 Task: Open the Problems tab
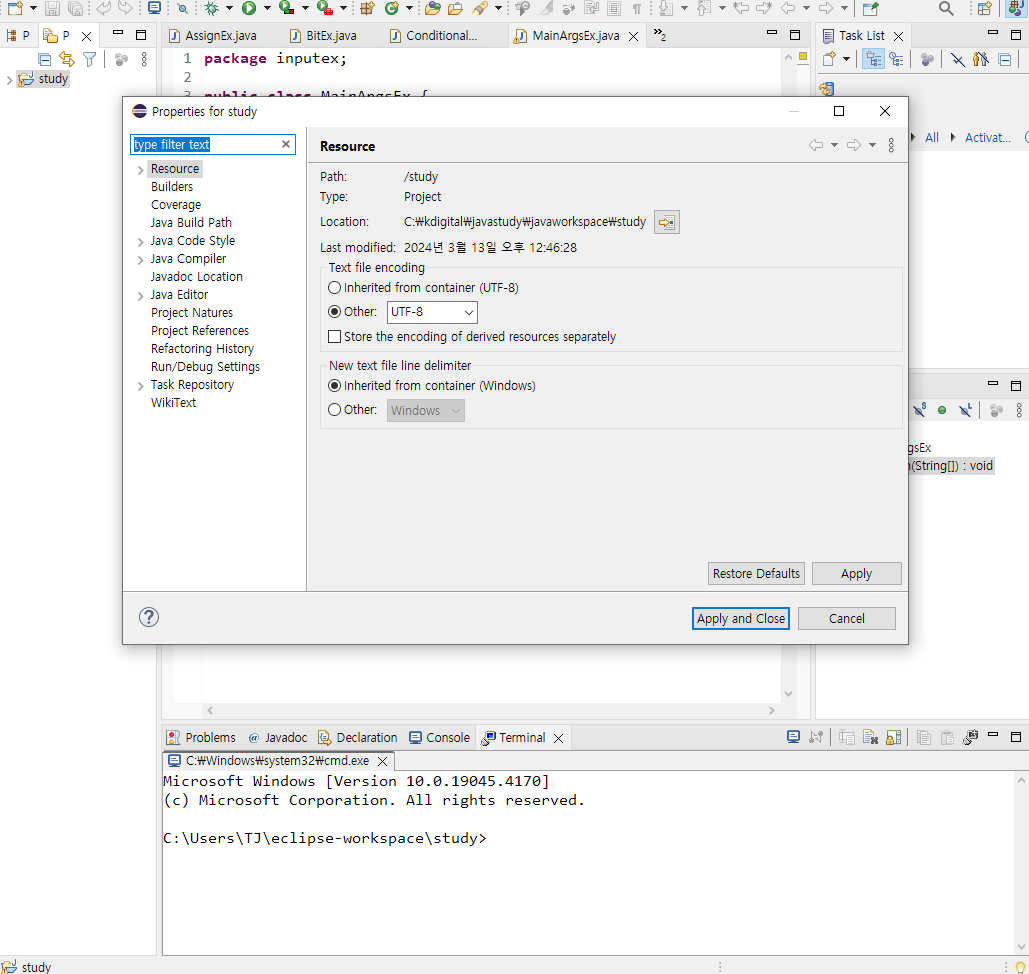coord(201,737)
